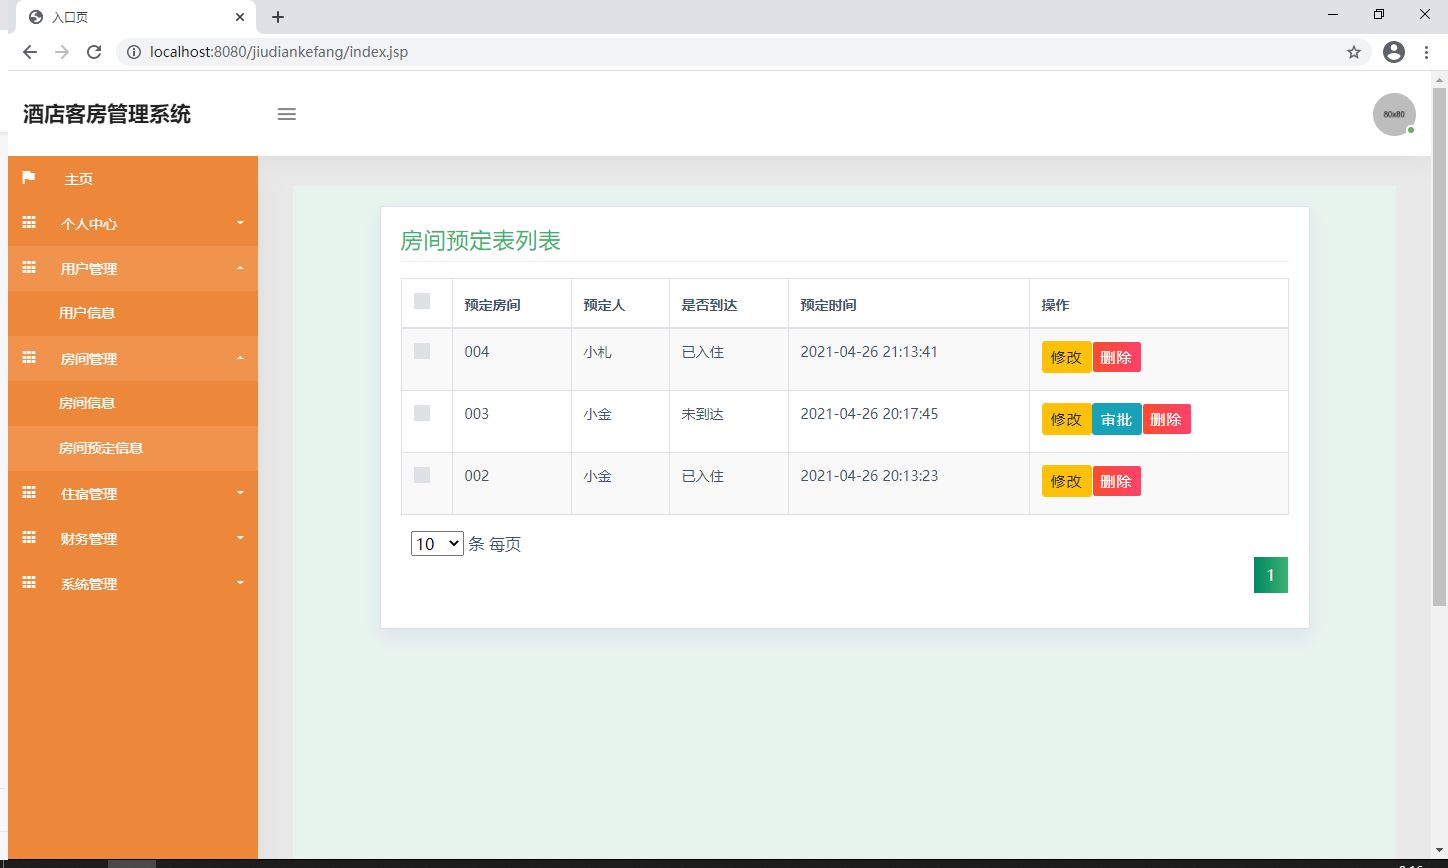Expand 住宿管理 with its arrow
Viewport: 1448px width, 868px height.
(240, 493)
